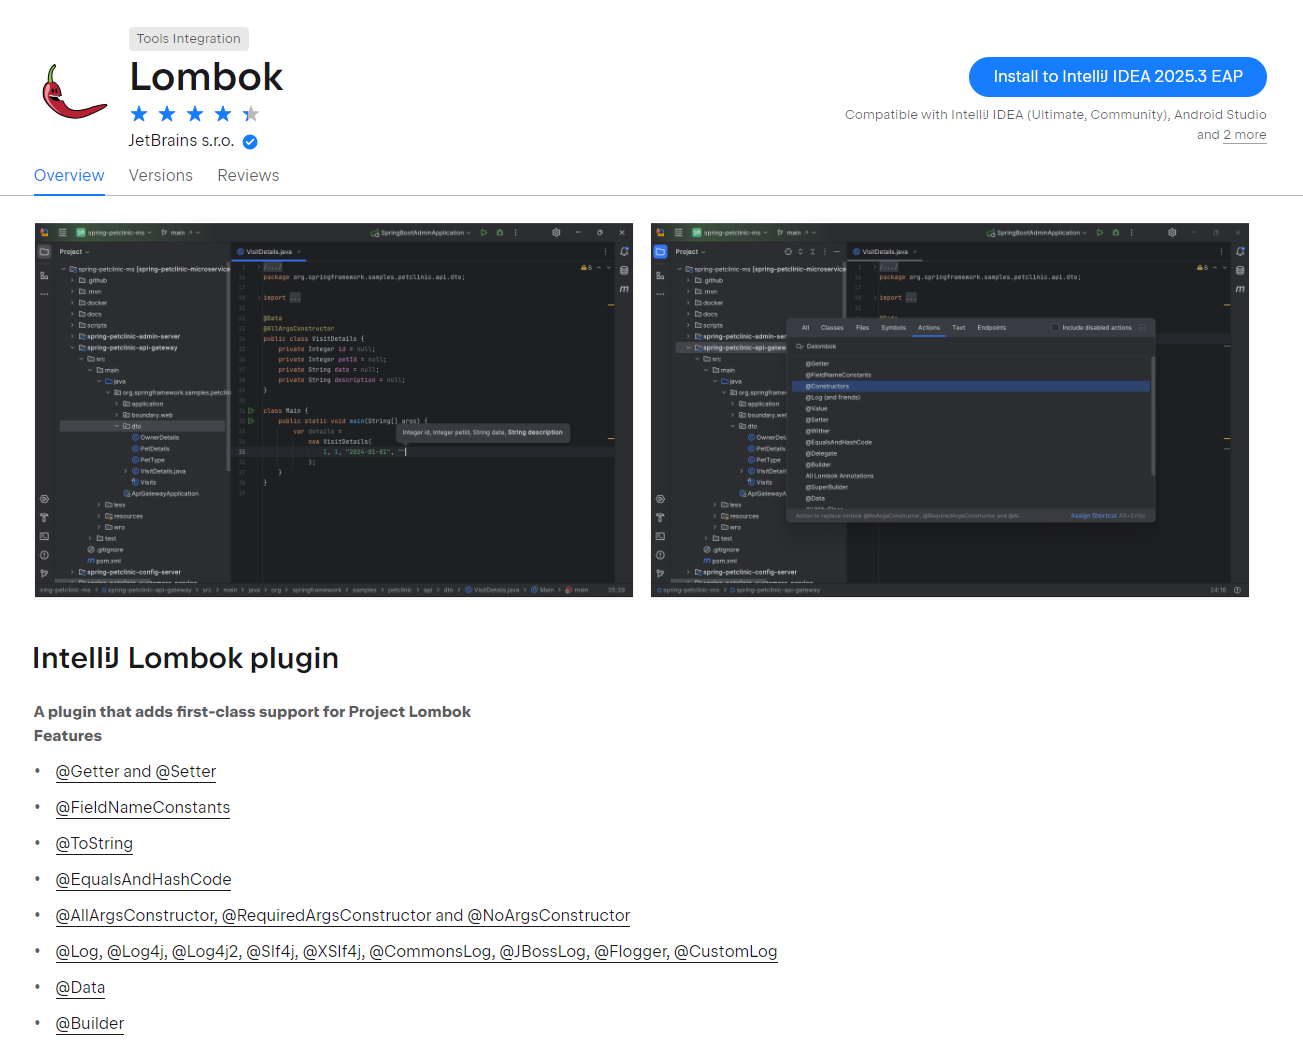Click the 'IntelliJ Lombok plugin' heading

pos(186,658)
